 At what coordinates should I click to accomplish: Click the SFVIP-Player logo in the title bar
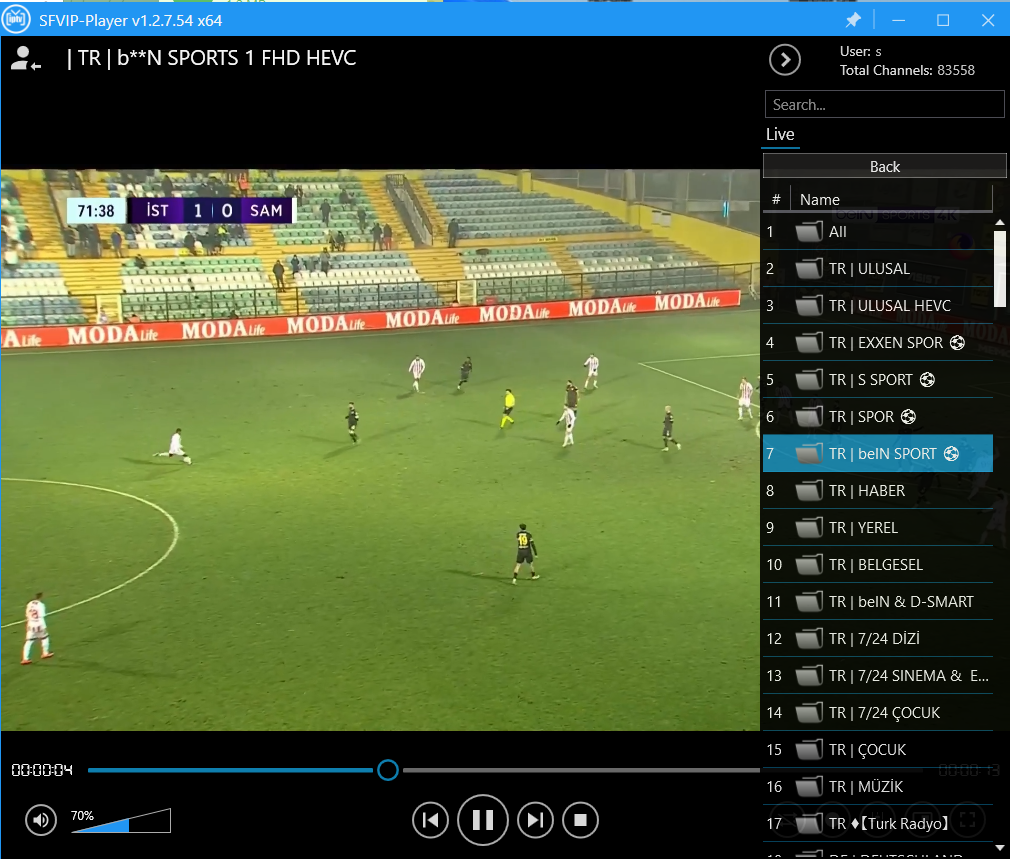(x=16, y=19)
